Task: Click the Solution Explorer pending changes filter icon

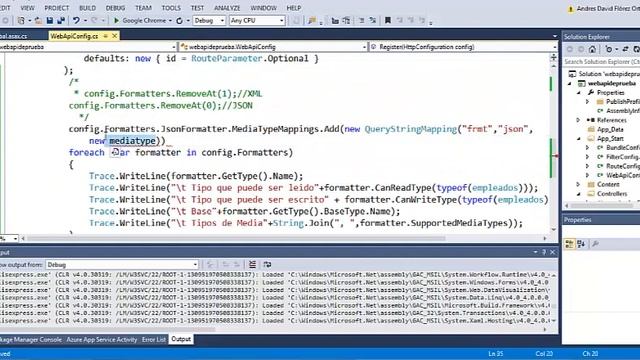Action: [609, 49]
